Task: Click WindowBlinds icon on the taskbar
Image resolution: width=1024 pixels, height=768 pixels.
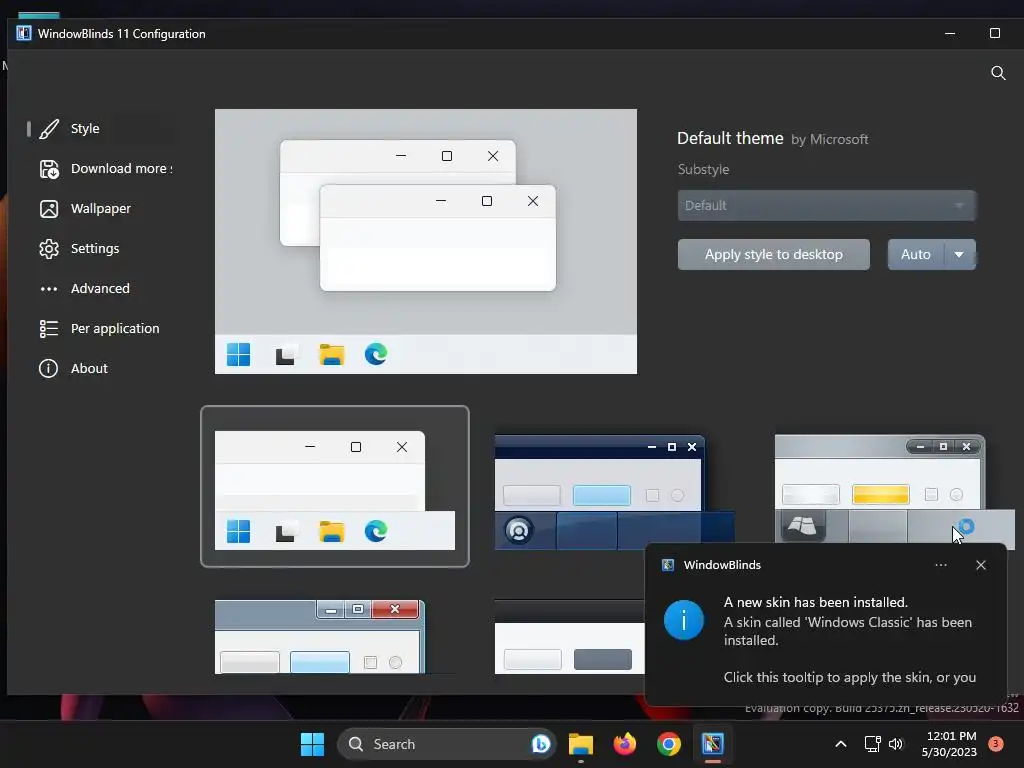Action: pyautogui.click(x=712, y=744)
